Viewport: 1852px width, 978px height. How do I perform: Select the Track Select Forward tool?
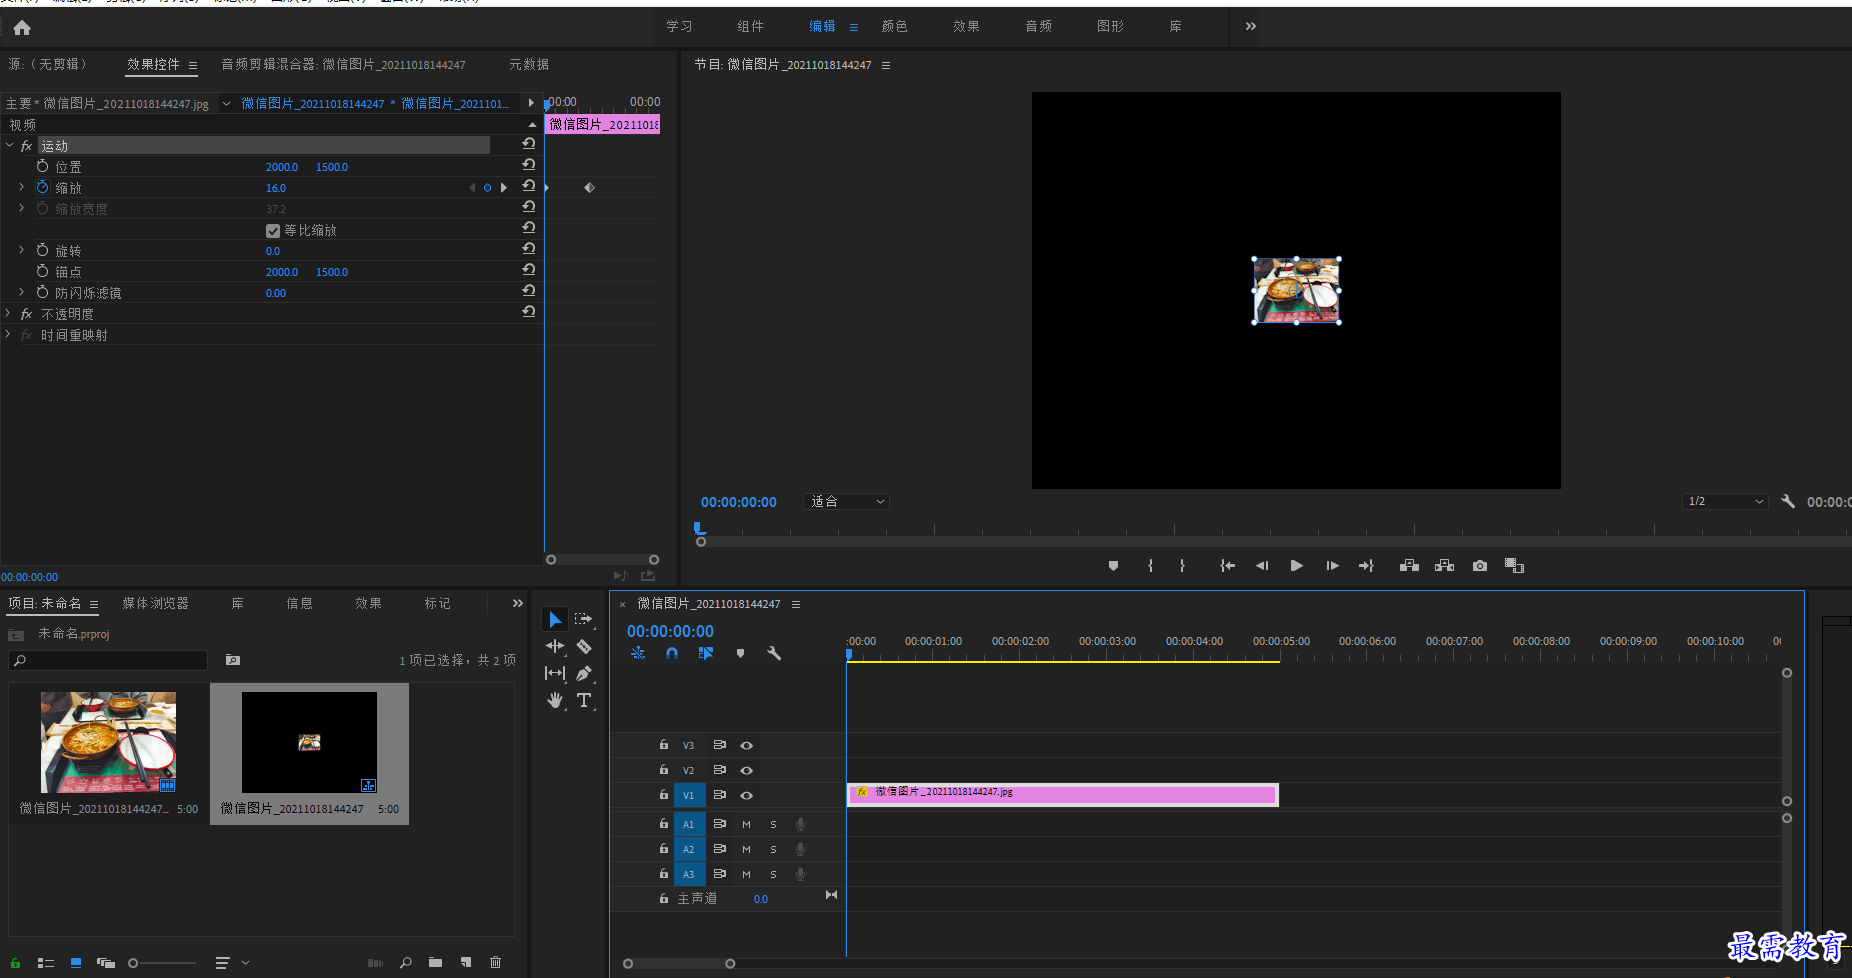[584, 620]
